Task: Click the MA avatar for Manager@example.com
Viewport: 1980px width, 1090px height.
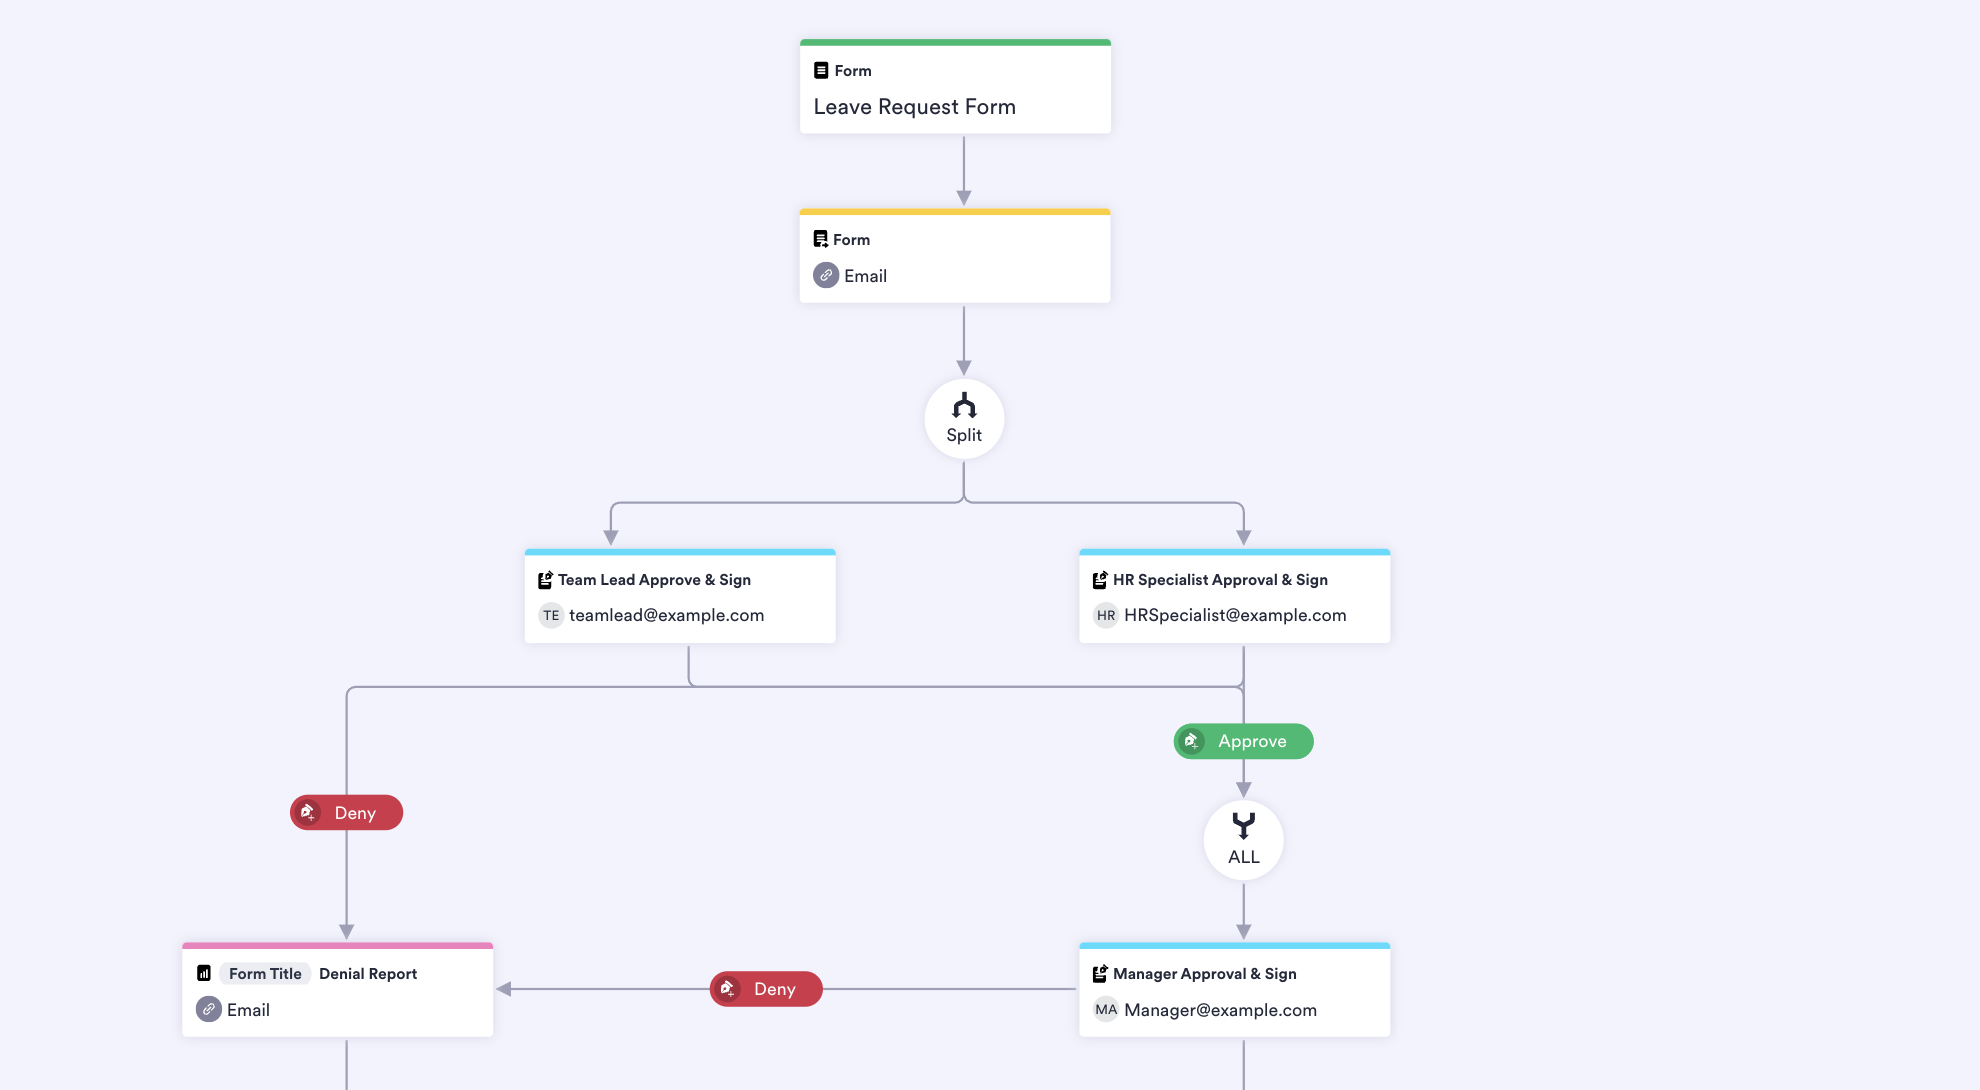Action: (1105, 1010)
